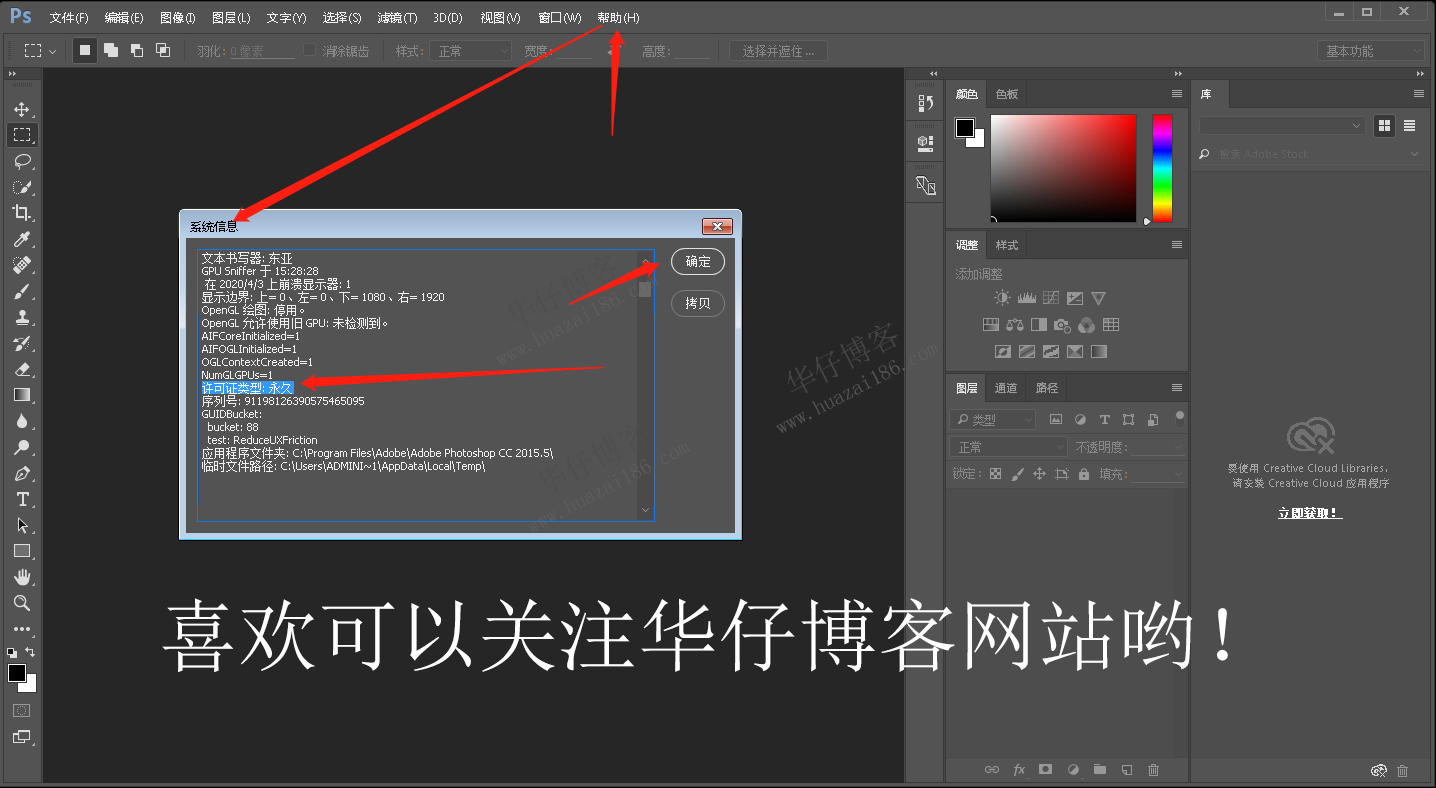Toggle lock all padlock icon
1436x788 pixels.
tap(1084, 474)
